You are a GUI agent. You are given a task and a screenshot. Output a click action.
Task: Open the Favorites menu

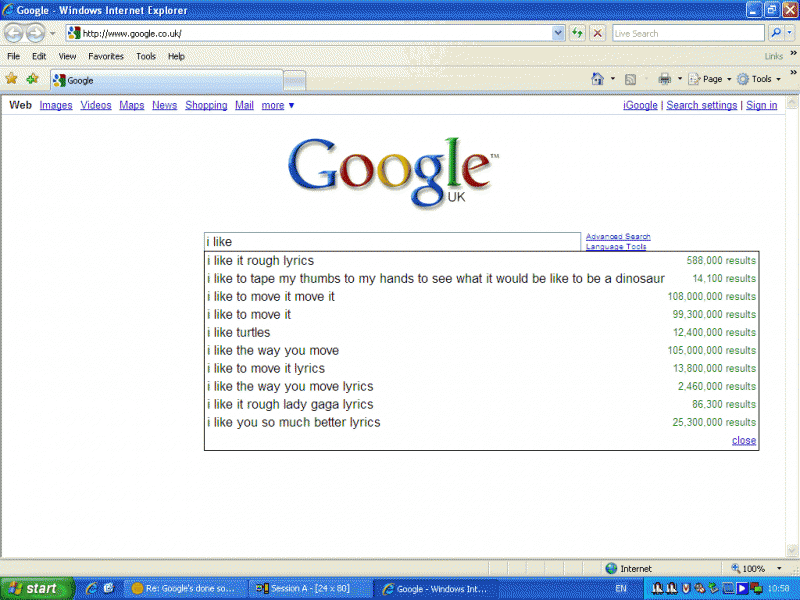pos(106,56)
